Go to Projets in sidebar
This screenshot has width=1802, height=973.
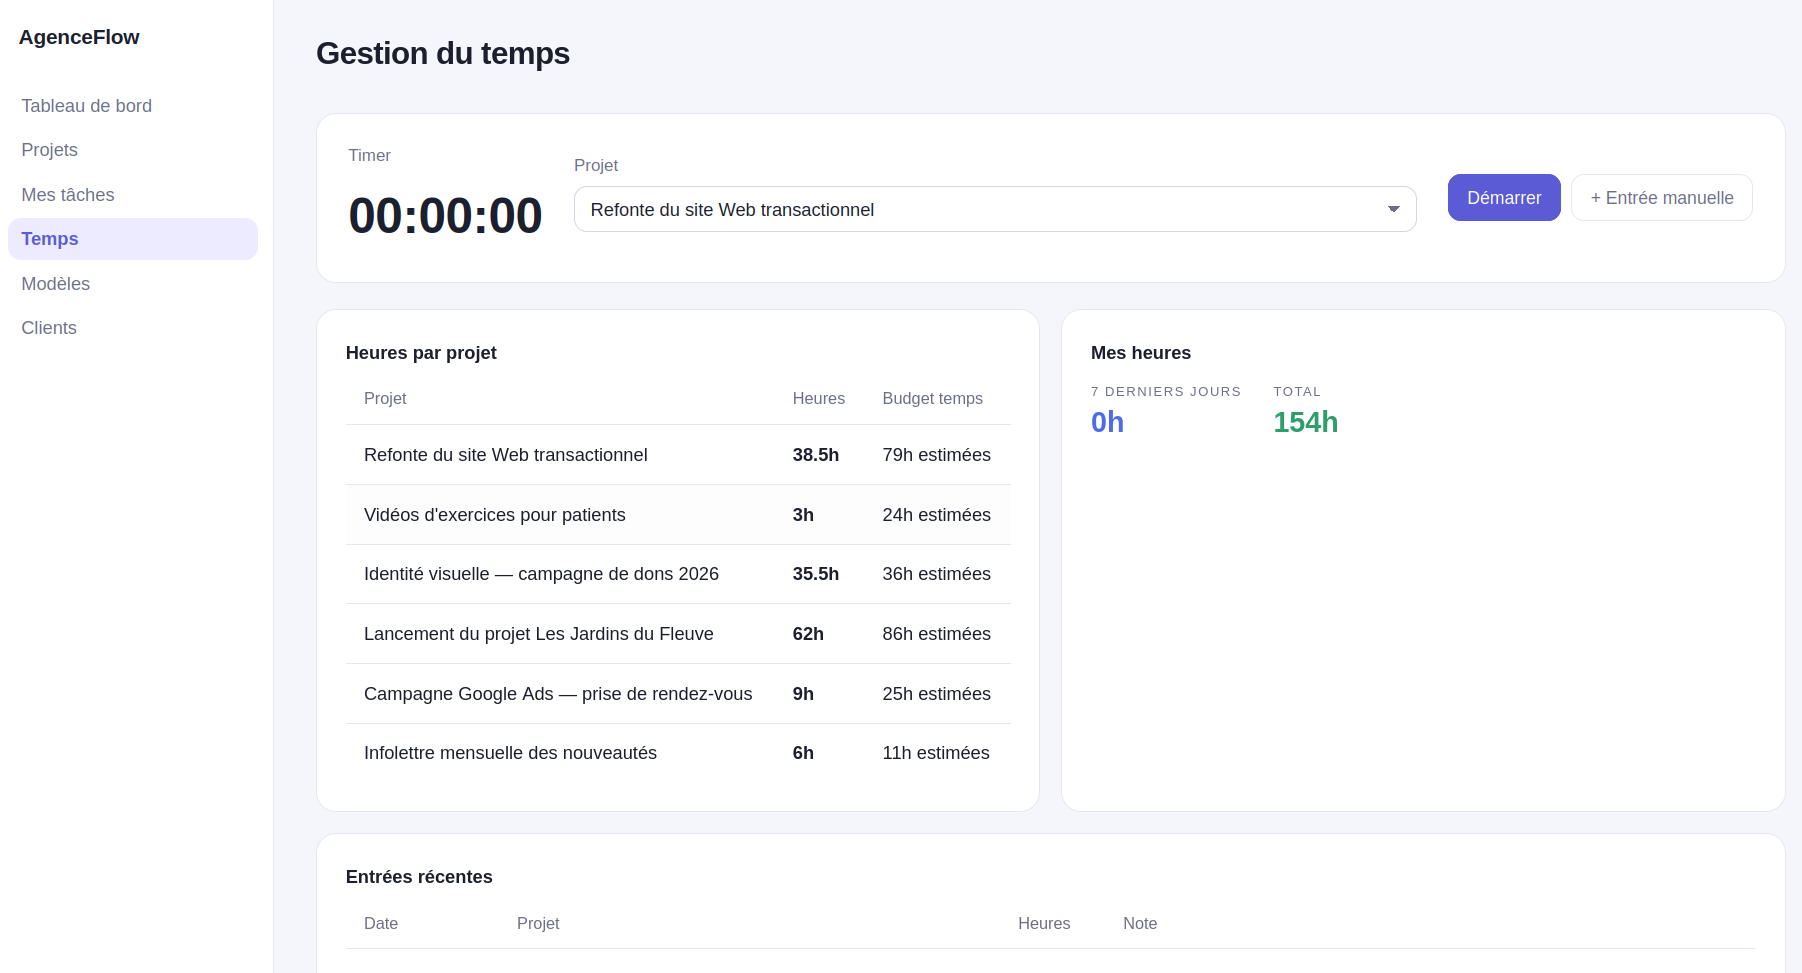pos(133,150)
